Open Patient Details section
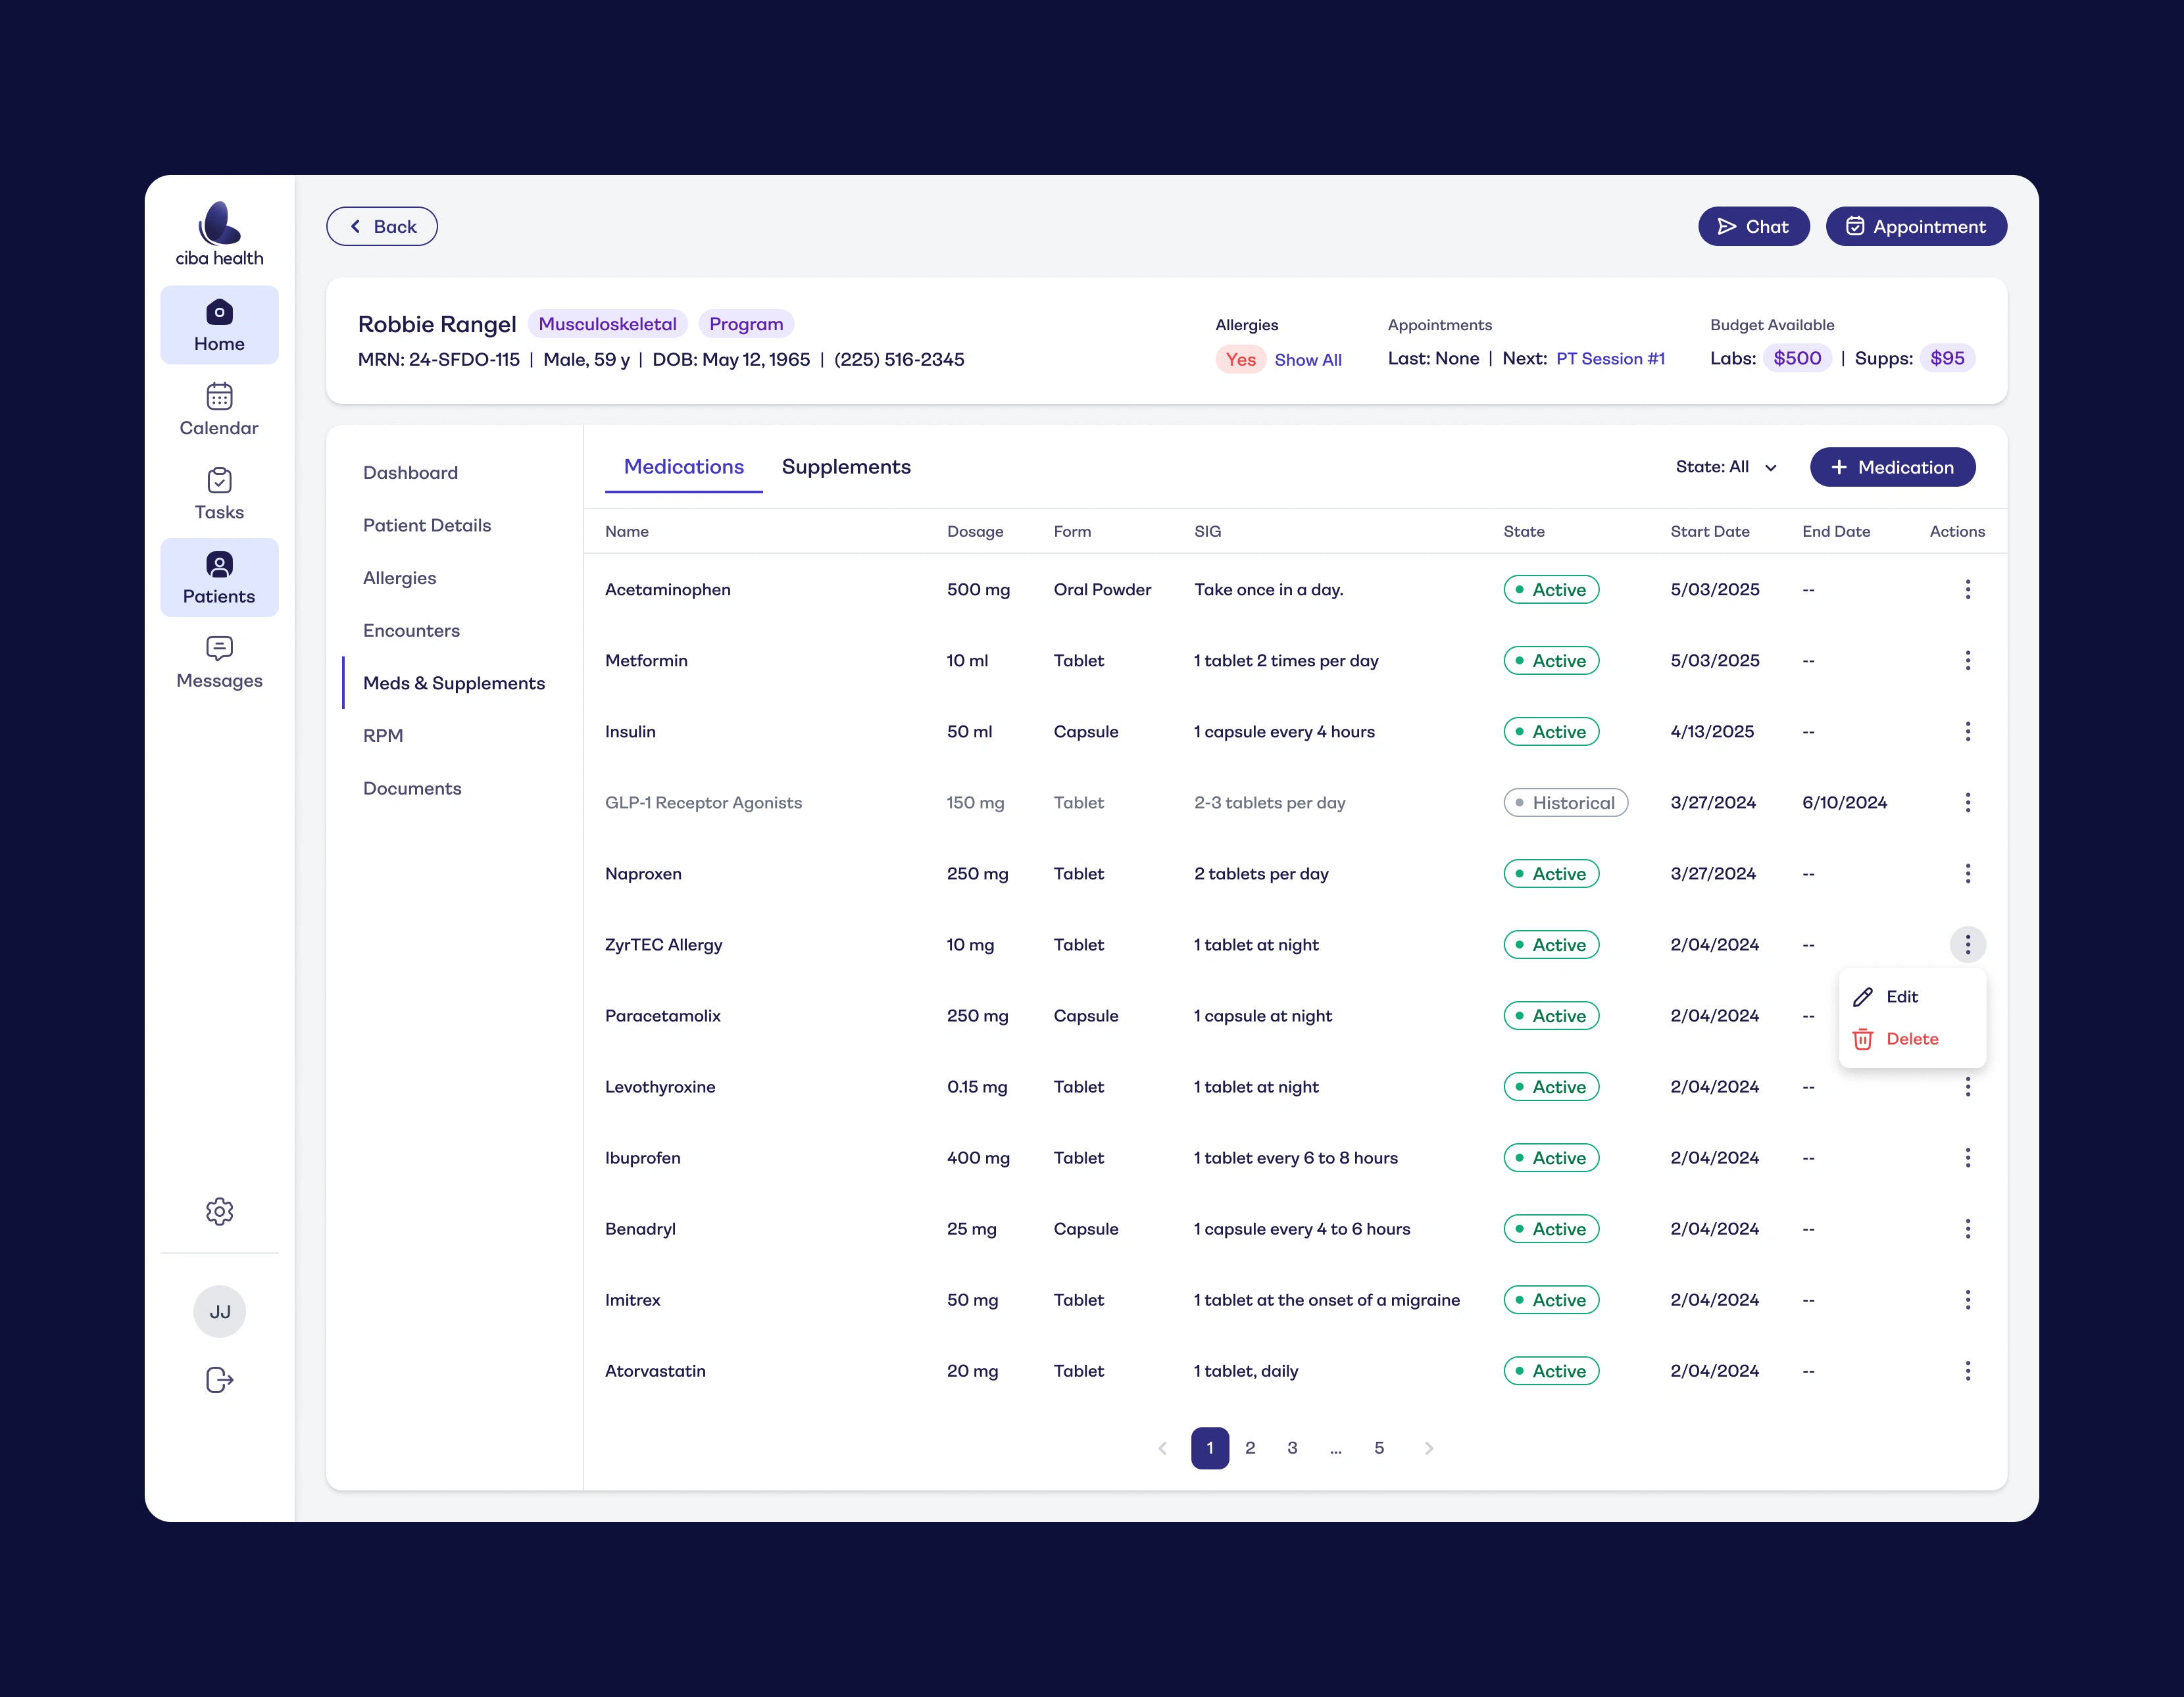The width and height of the screenshot is (2184, 1697). (427, 526)
